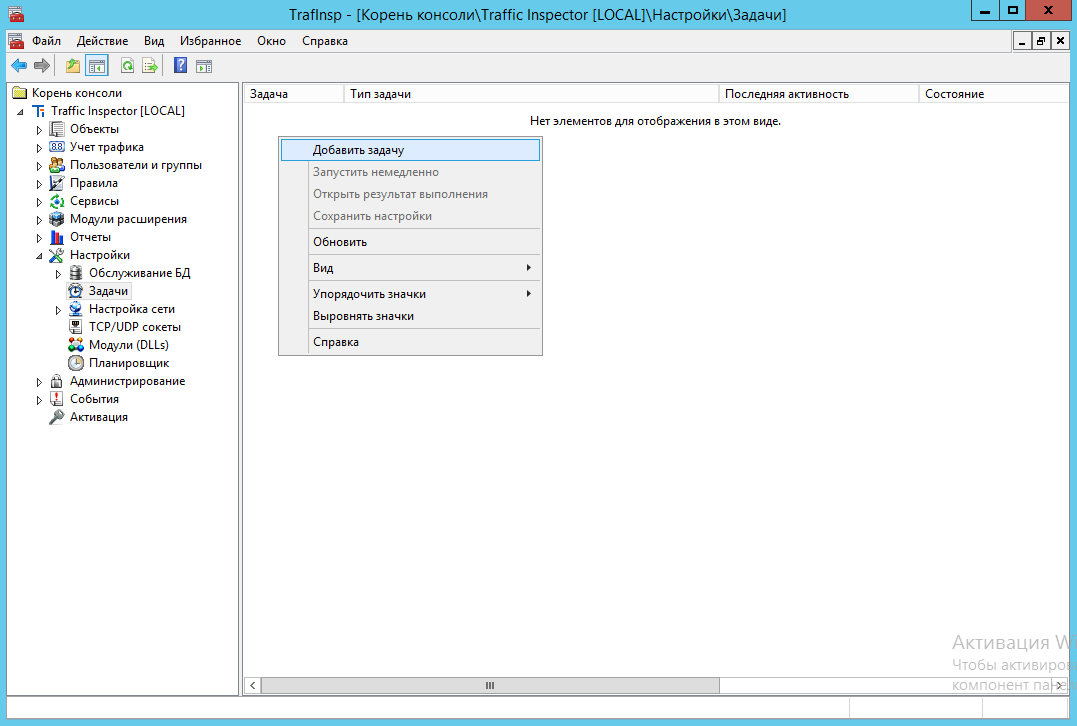Image resolution: width=1077 pixels, height=726 pixels.
Task: Click the Up One Level folder icon
Action: [73, 66]
